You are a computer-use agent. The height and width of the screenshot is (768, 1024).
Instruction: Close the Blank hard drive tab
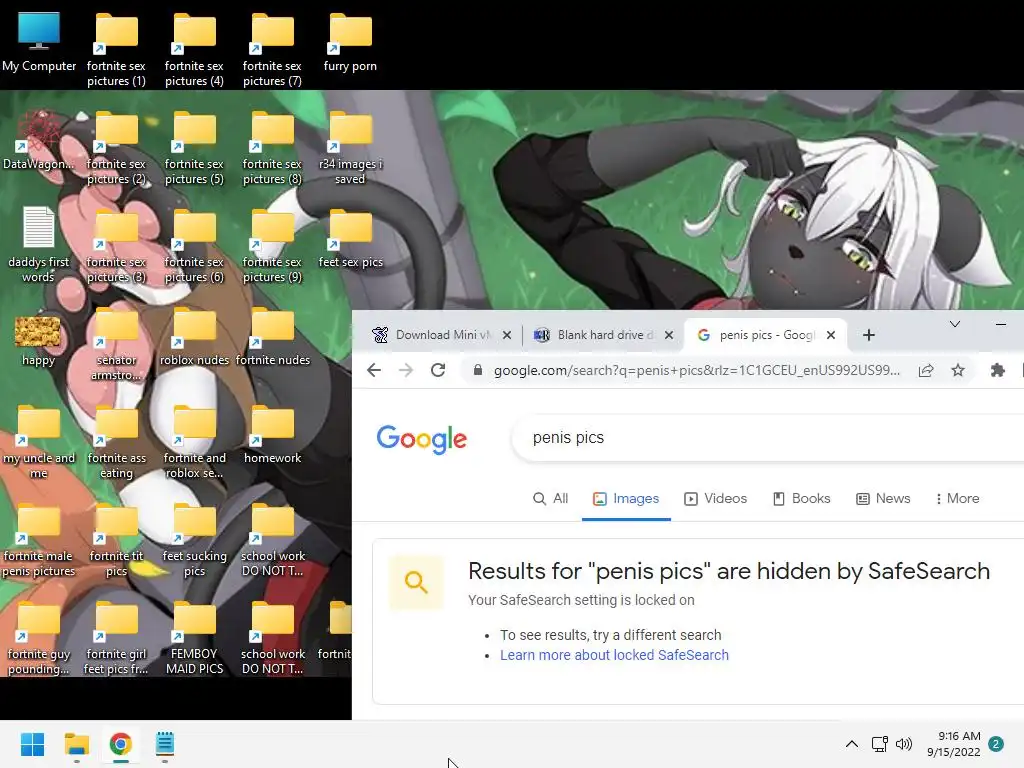coord(669,335)
